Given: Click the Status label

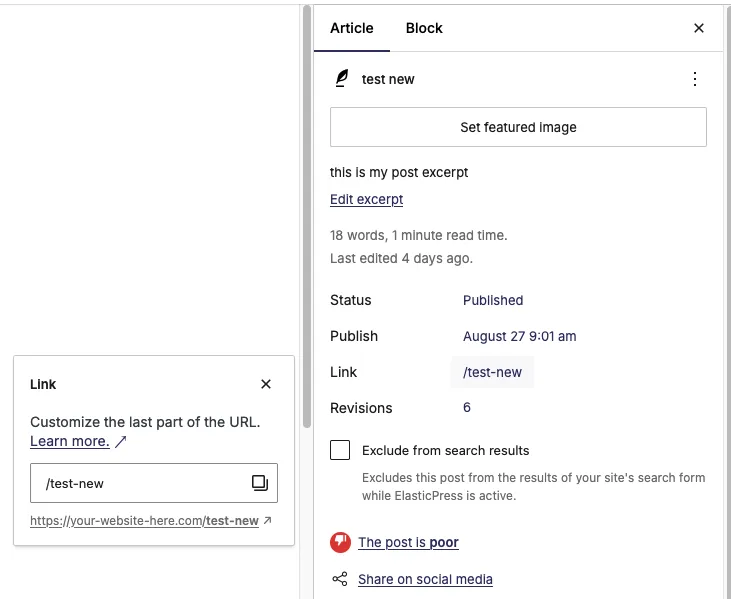Looking at the screenshot, I should 351,300.
